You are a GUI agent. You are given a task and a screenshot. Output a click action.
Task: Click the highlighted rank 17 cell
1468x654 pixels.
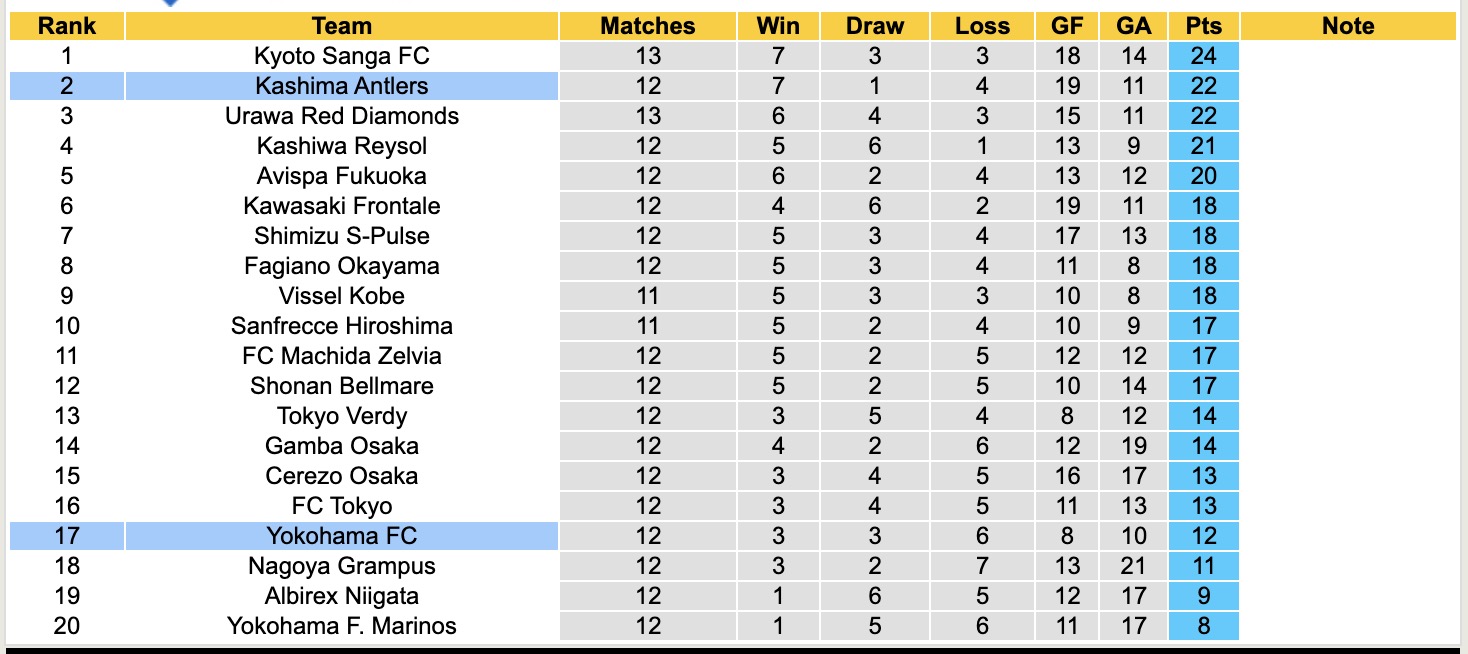(x=66, y=536)
